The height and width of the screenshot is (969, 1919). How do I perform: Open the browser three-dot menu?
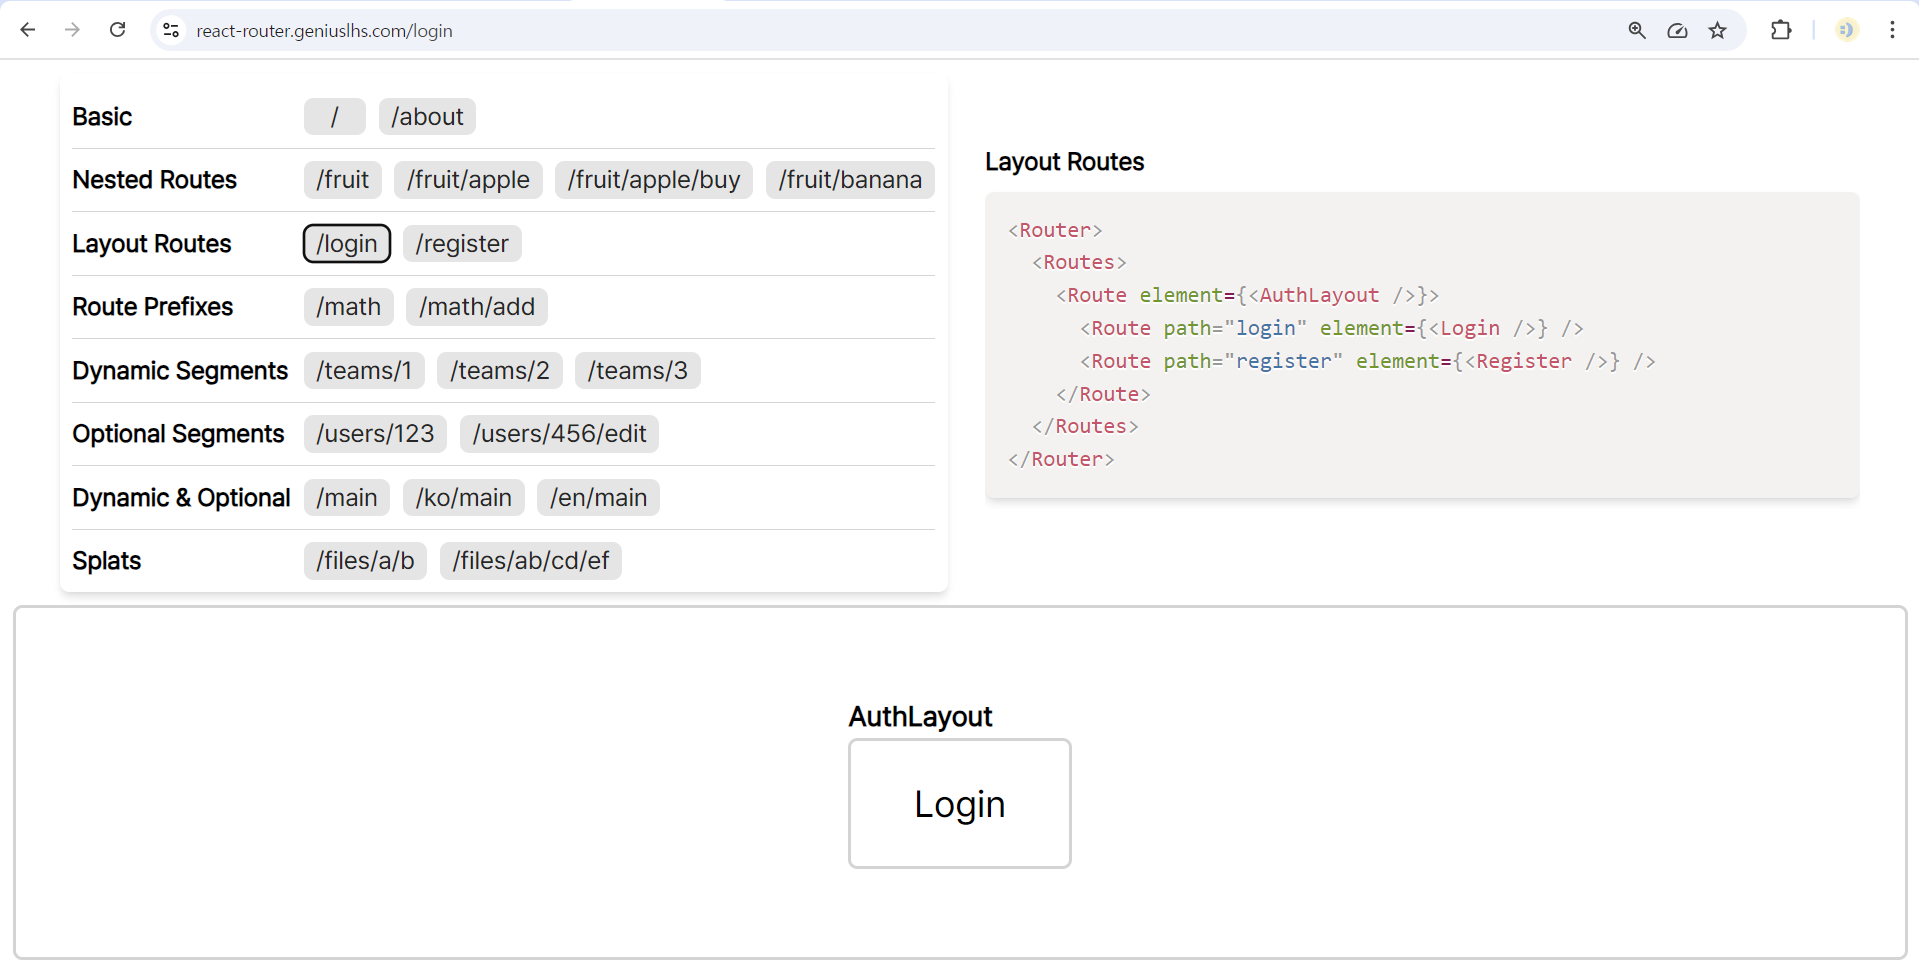[x=1892, y=30]
